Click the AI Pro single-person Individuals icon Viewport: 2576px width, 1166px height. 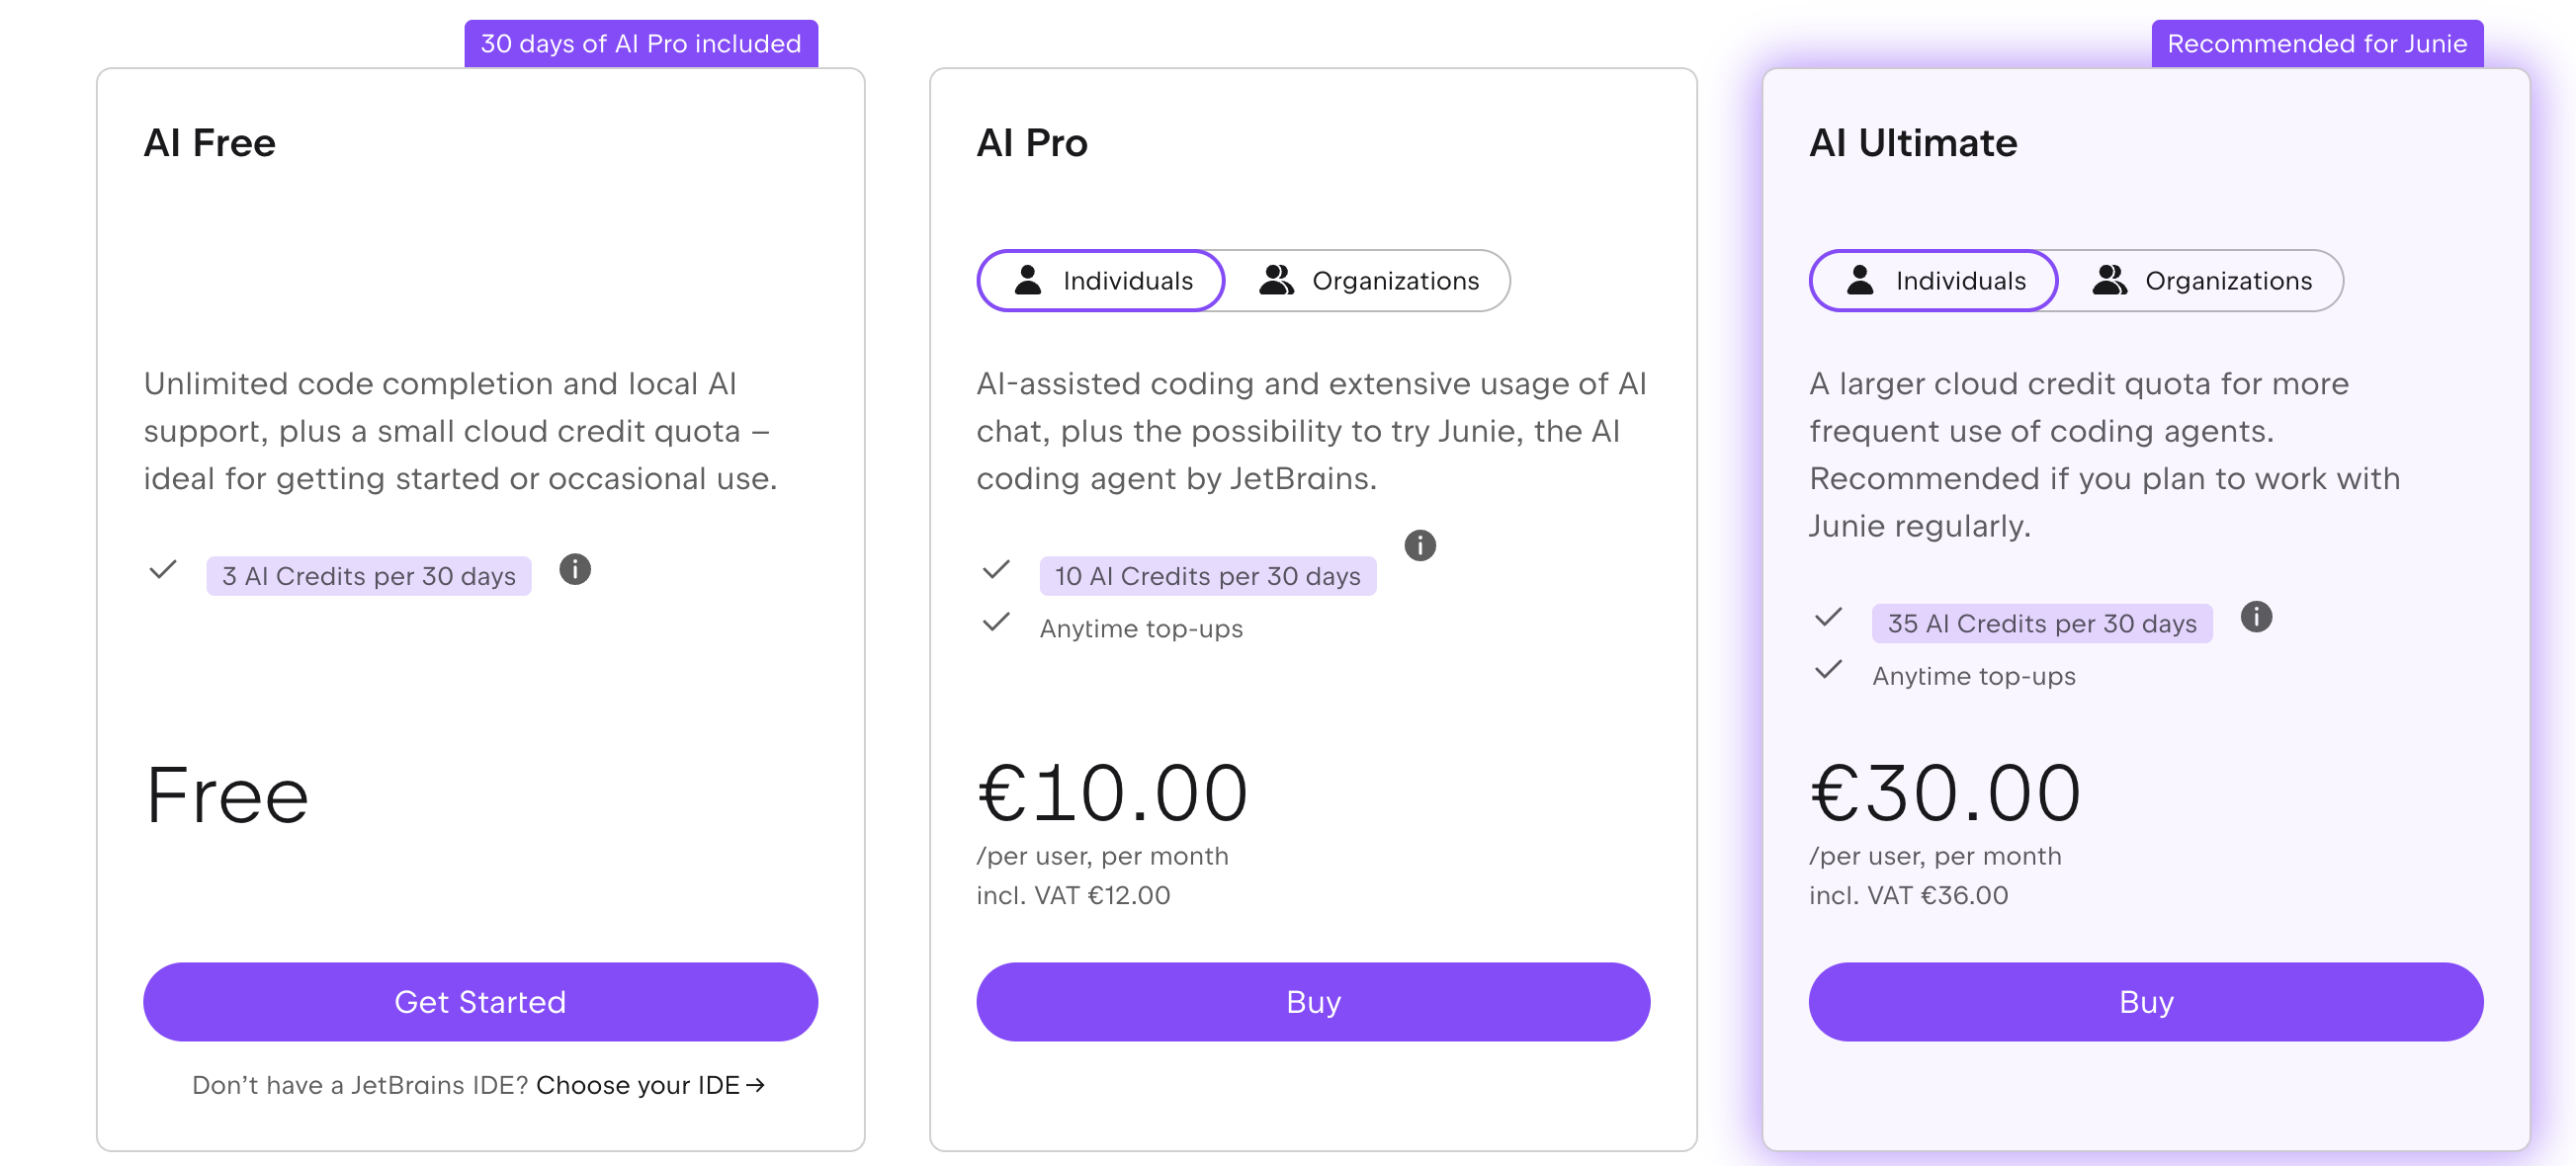1028,280
